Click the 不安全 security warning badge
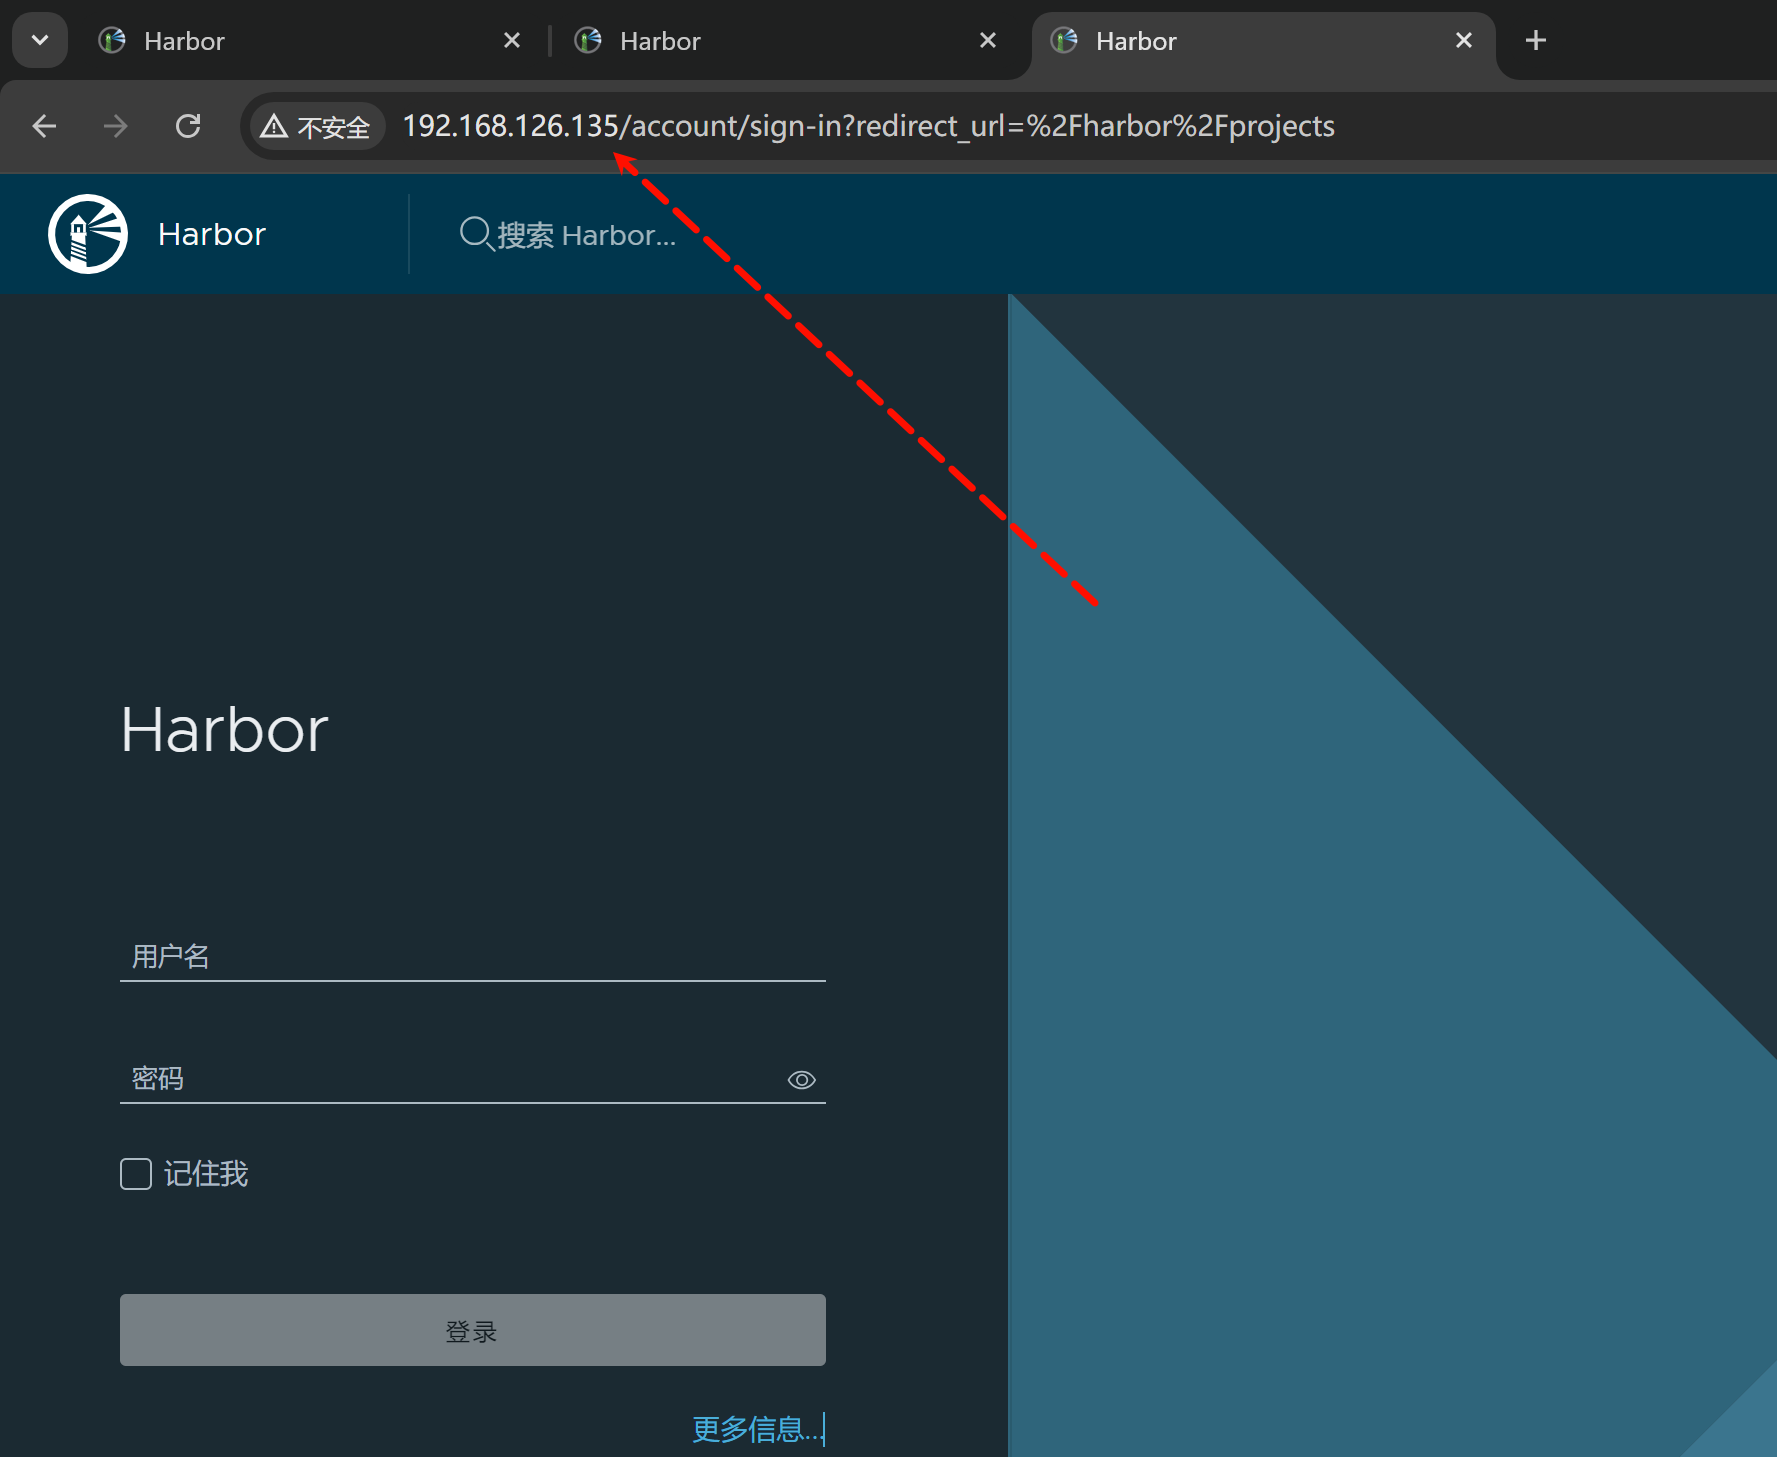Screen dimensions: 1777x1457 point(316,127)
